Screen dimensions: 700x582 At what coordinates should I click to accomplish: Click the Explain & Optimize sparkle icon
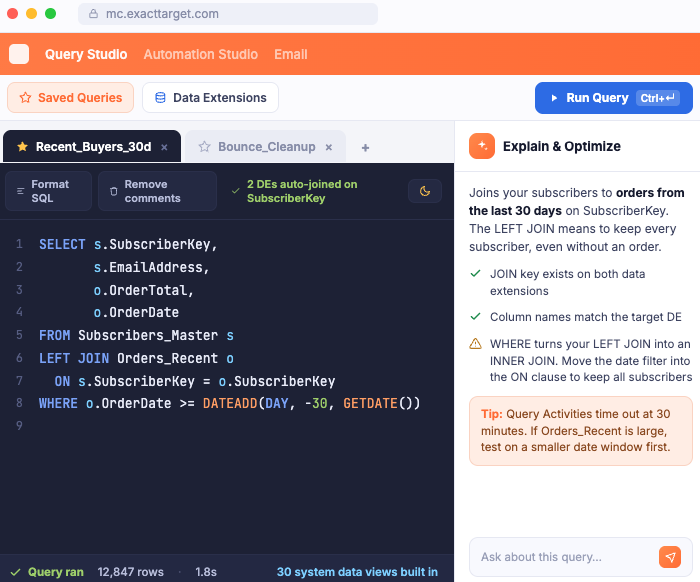482,146
